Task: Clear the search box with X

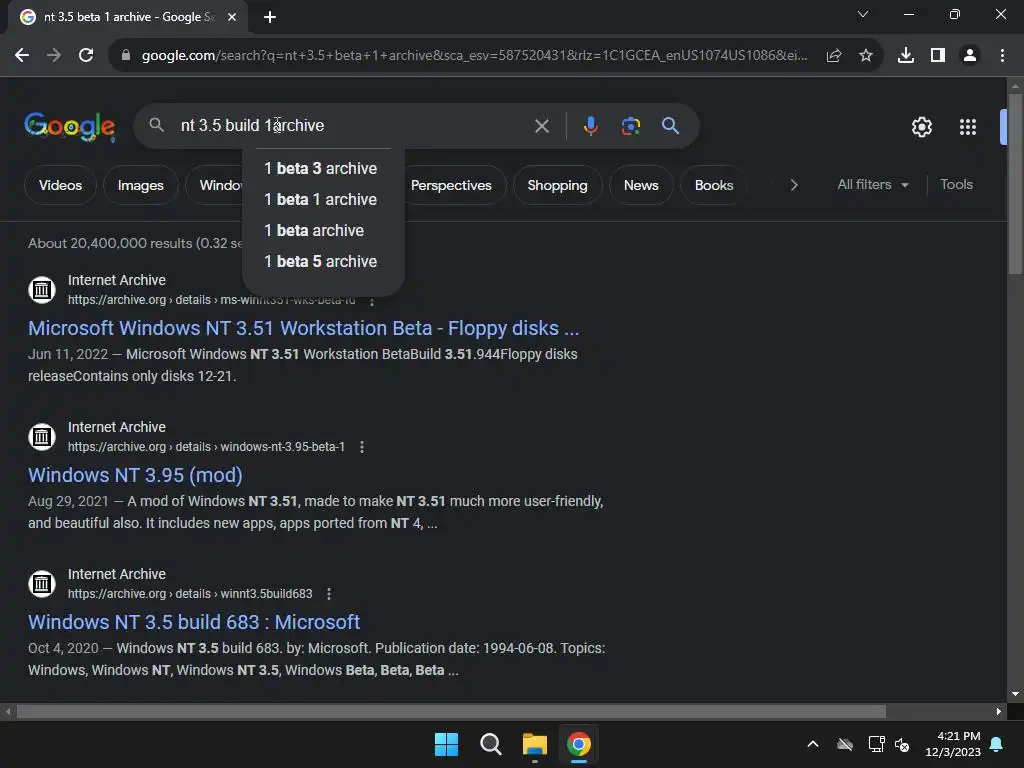Action: (x=542, y=126)
